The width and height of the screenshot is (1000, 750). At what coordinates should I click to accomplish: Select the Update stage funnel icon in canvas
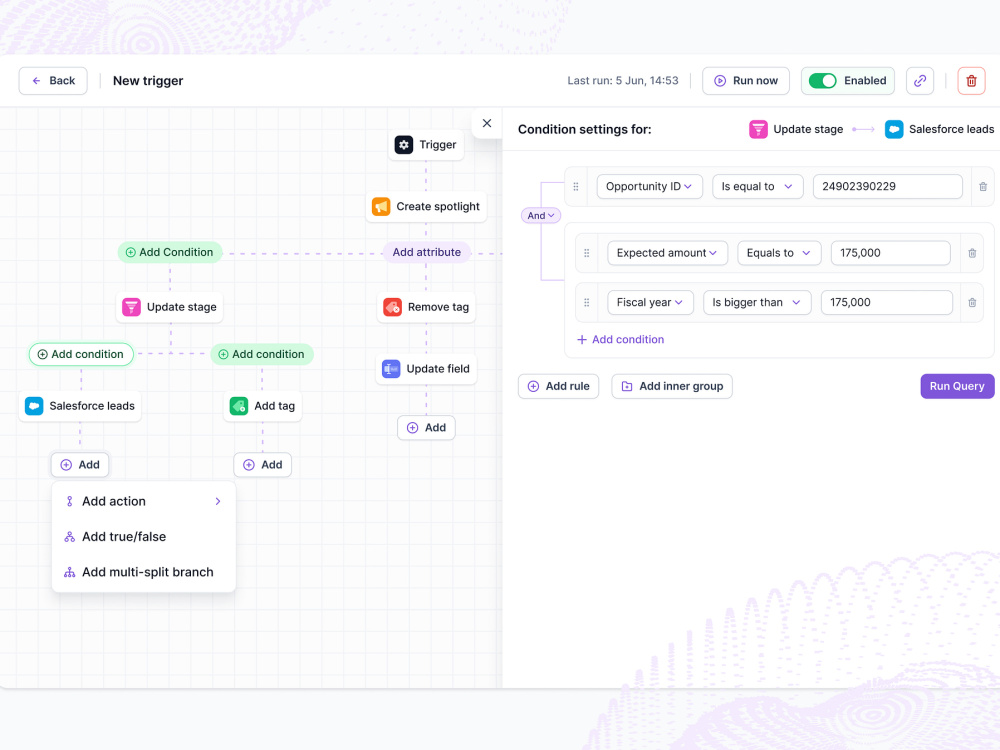(131, 307)
